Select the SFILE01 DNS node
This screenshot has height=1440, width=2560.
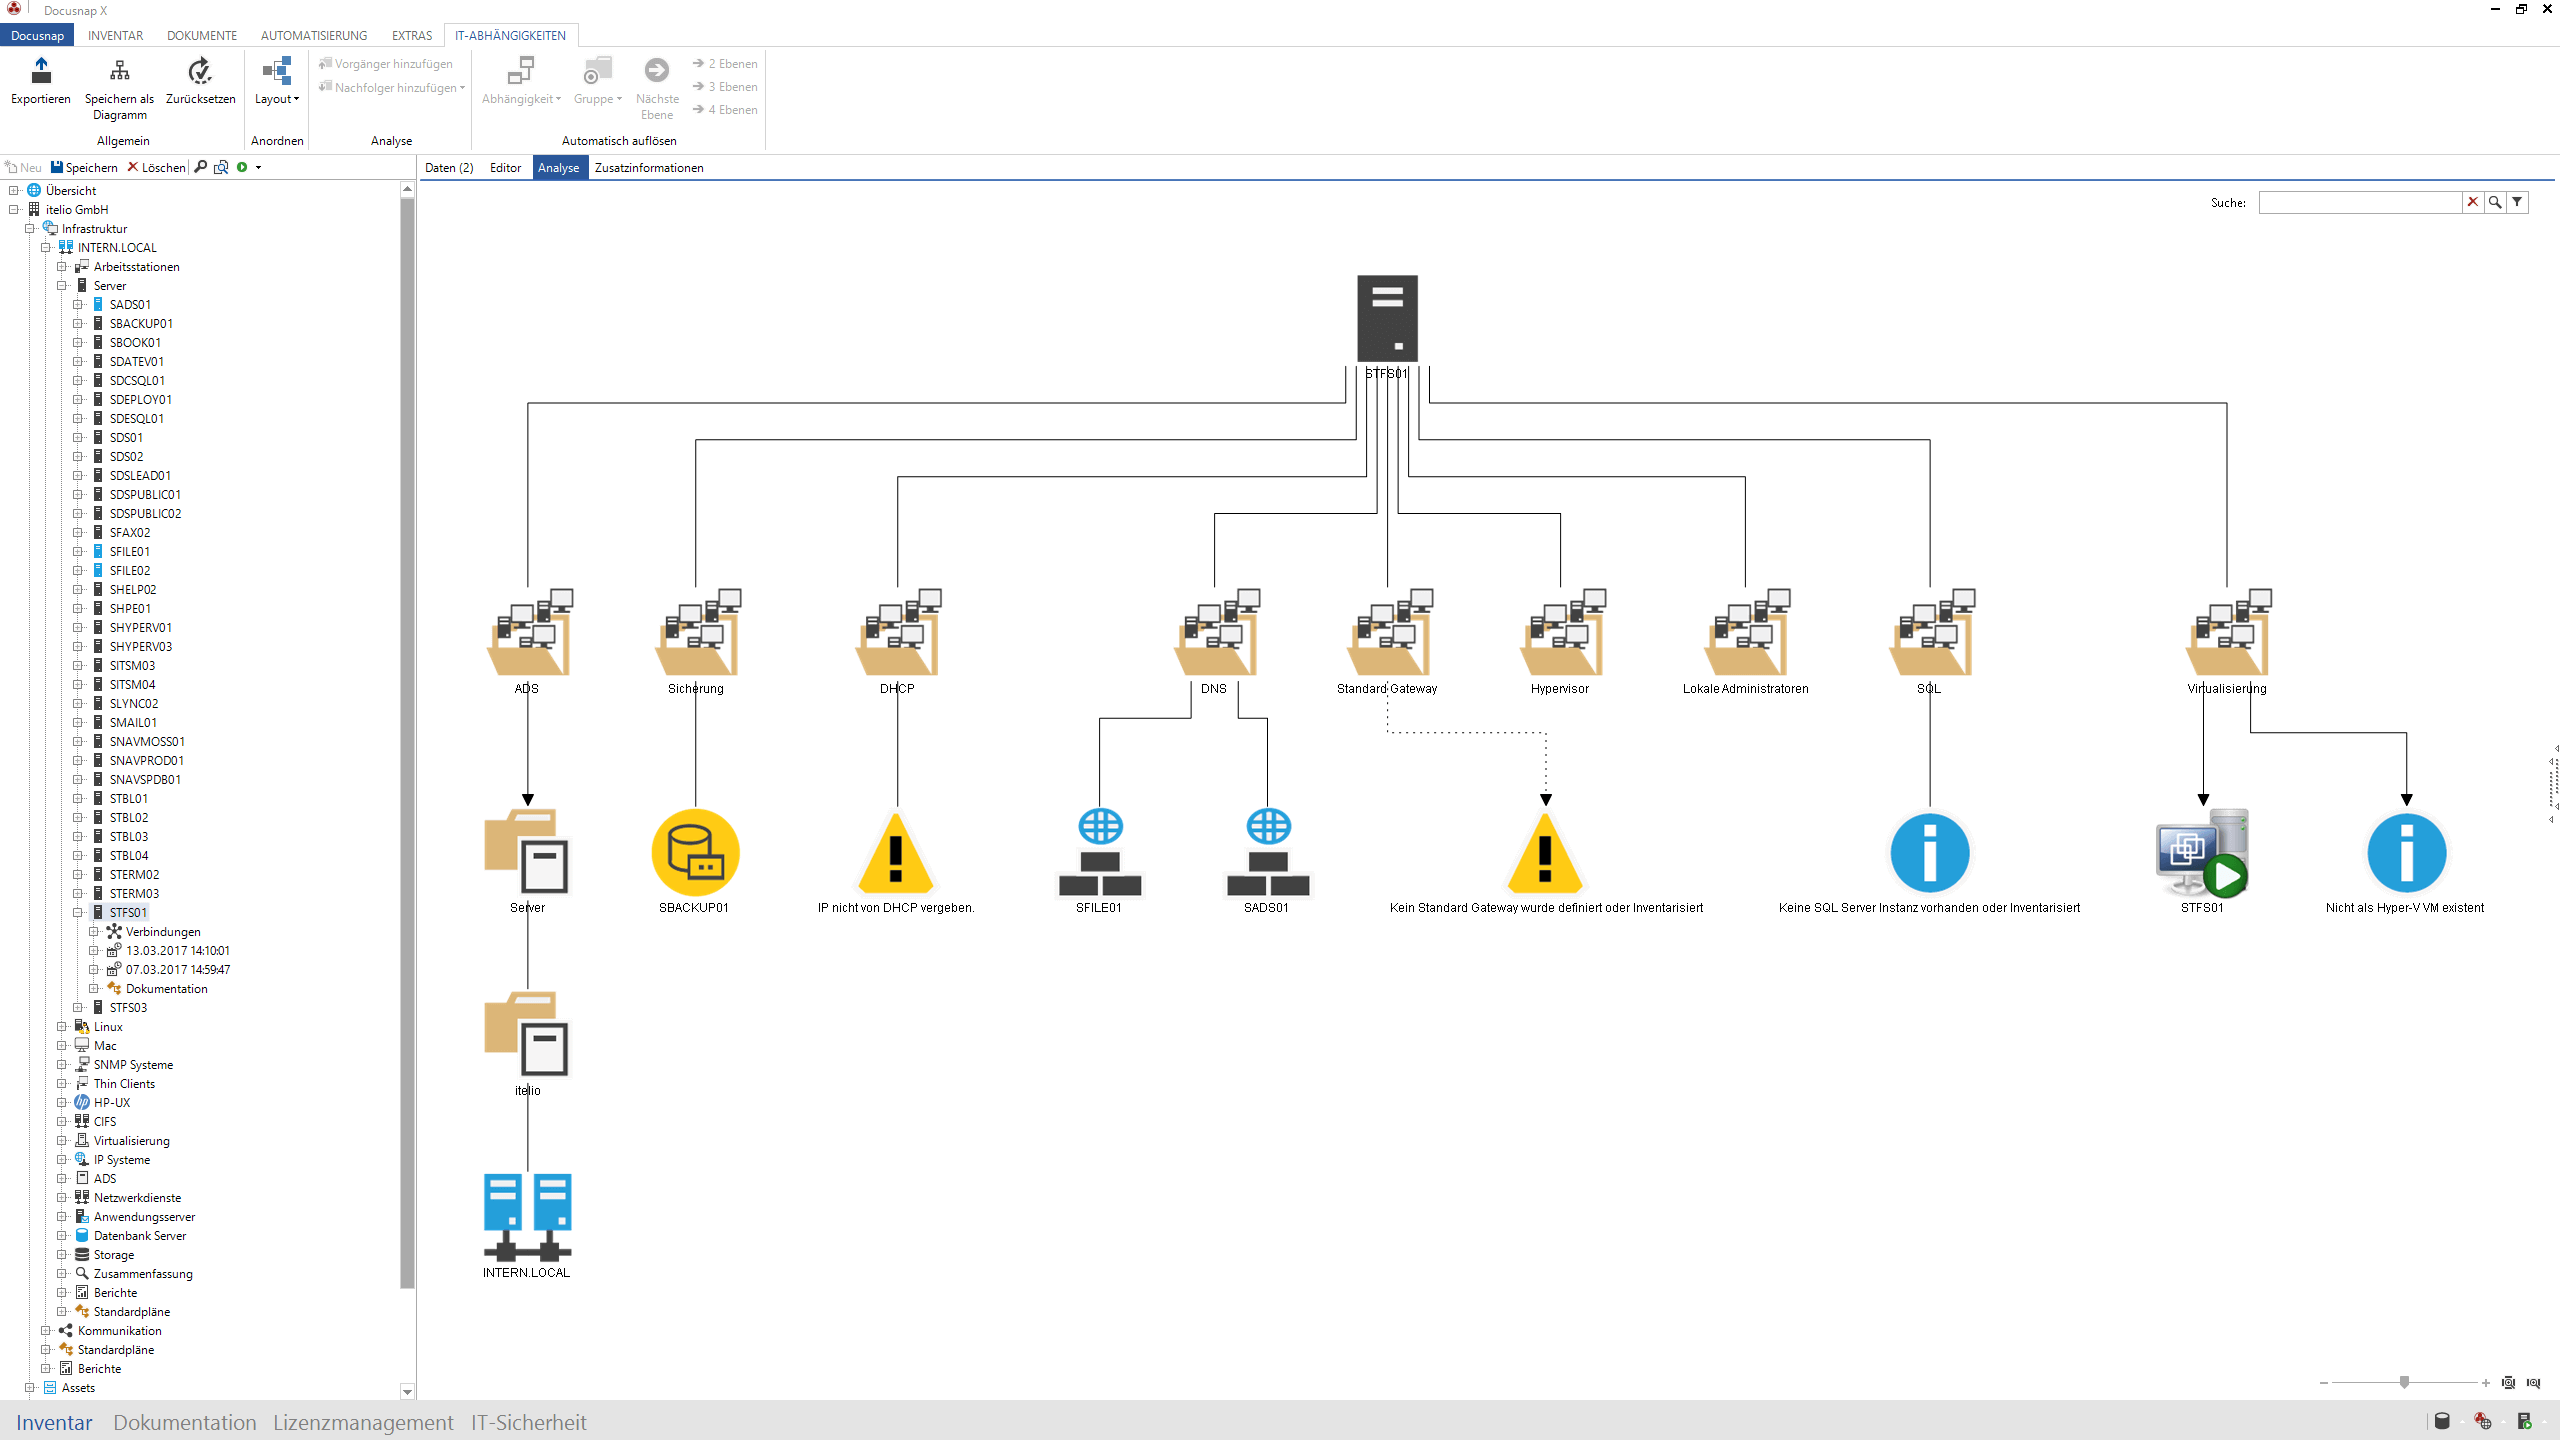point(1100,852)
